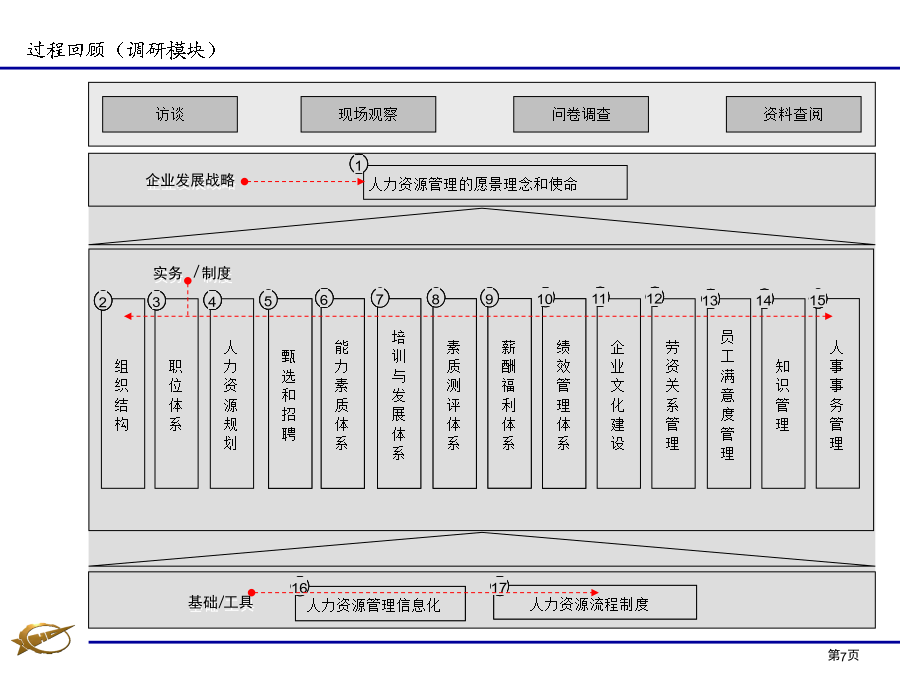Select the 绩效管理体系 column
The height and width of the screenshot is (675, 900).
[564, 393]
